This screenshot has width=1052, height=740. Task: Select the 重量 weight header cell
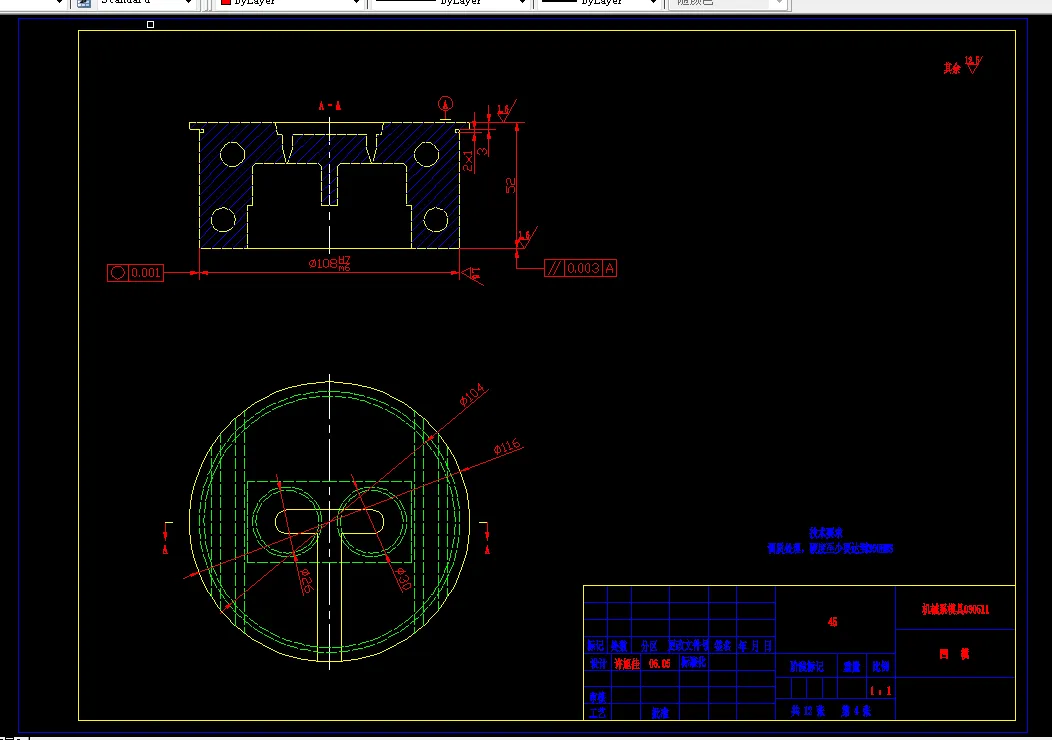click(x=852, y=666)
